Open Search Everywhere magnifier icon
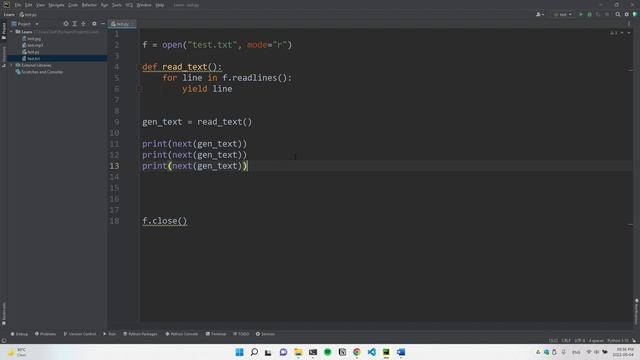 coord(618,14)
